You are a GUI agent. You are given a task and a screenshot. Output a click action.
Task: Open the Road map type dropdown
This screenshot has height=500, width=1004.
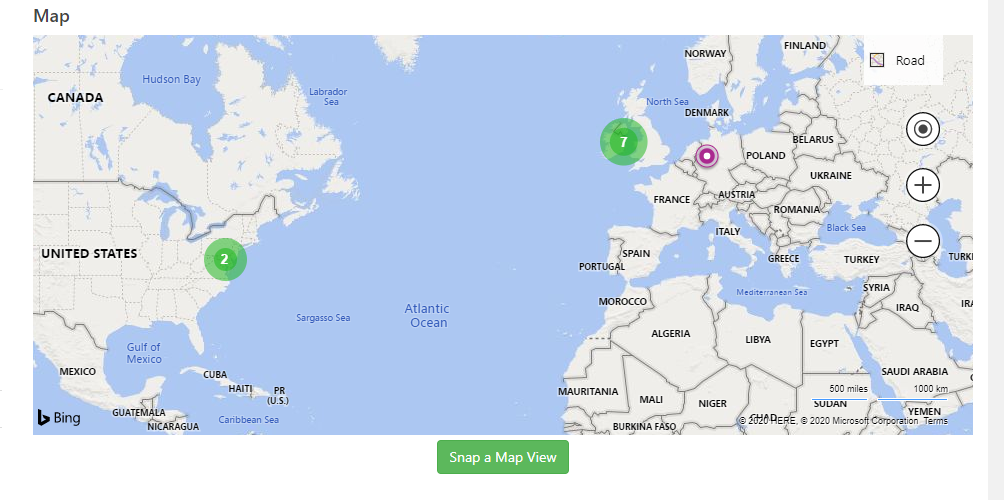(903, 61)
